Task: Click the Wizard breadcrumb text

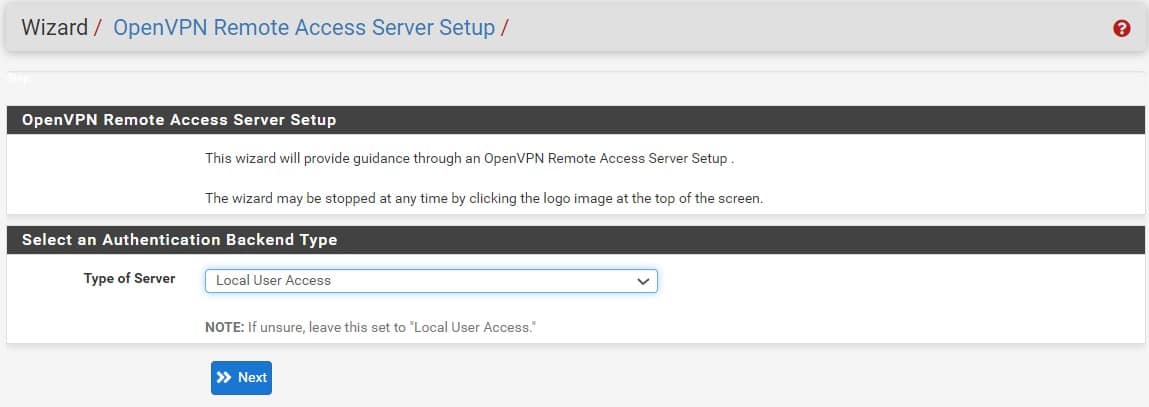Action: click(54, 28)
